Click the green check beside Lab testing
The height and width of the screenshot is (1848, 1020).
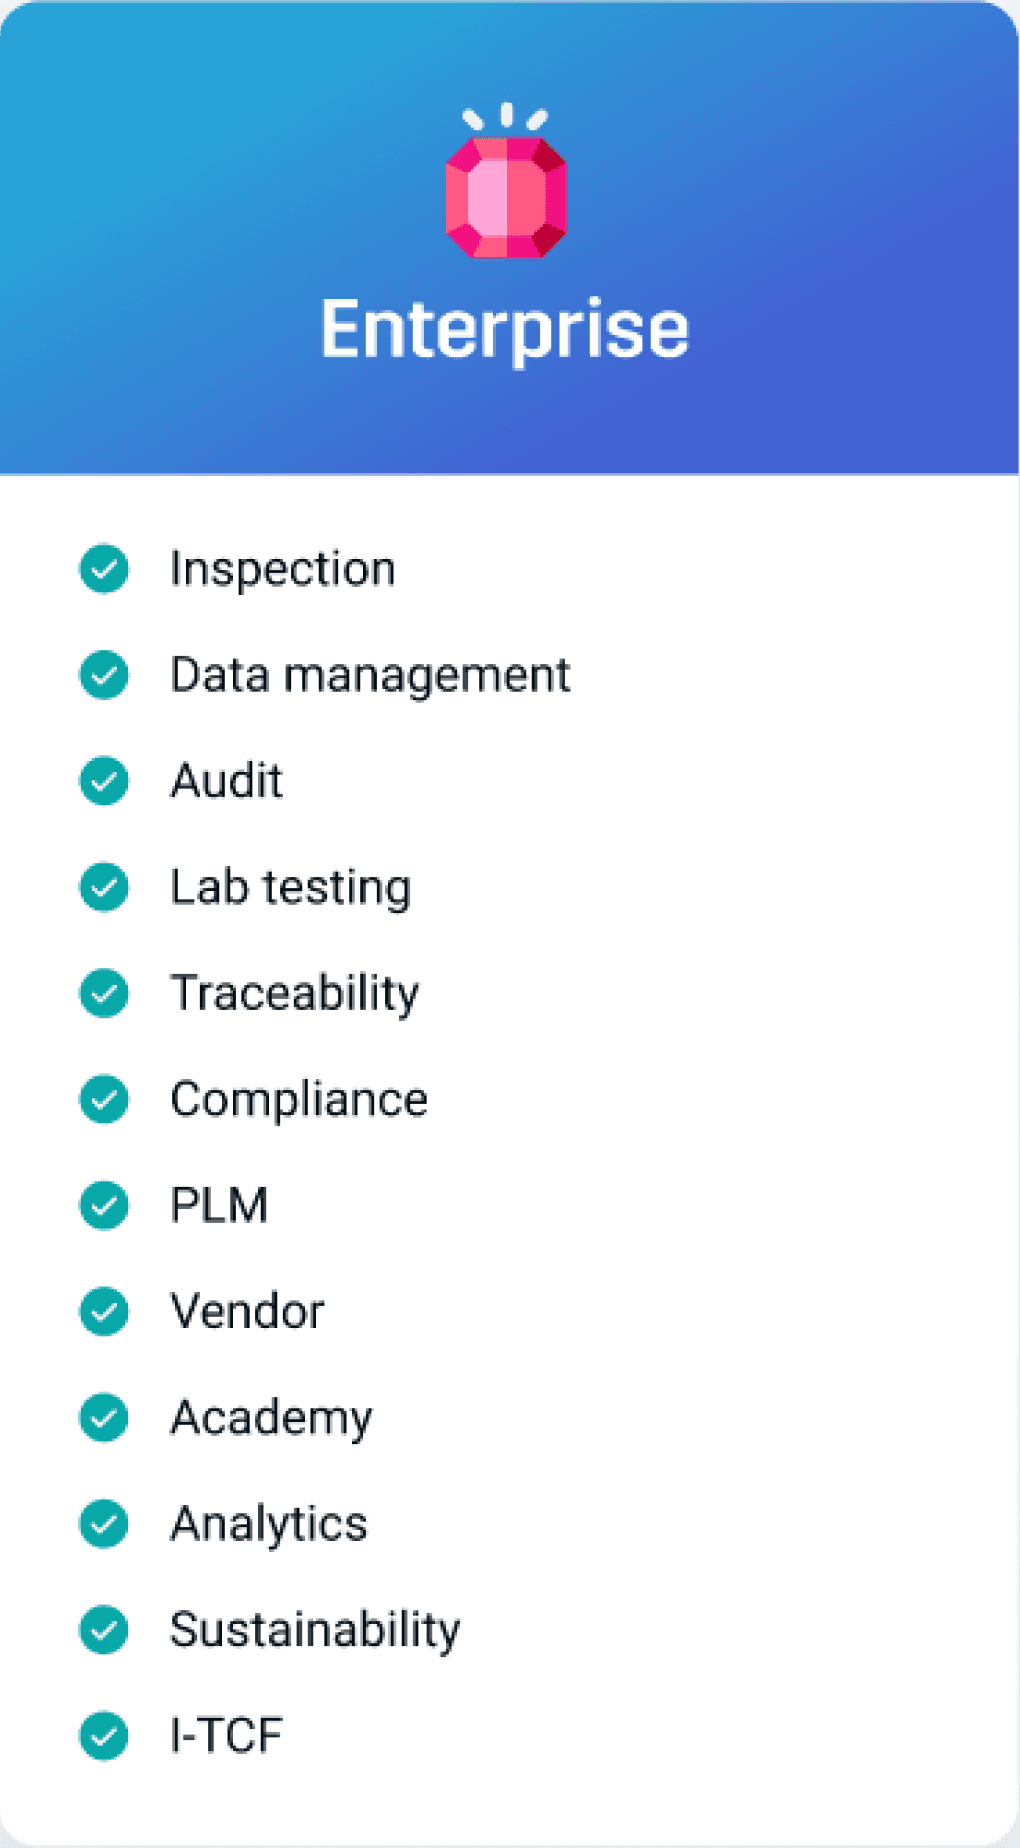tap(104, 887)
